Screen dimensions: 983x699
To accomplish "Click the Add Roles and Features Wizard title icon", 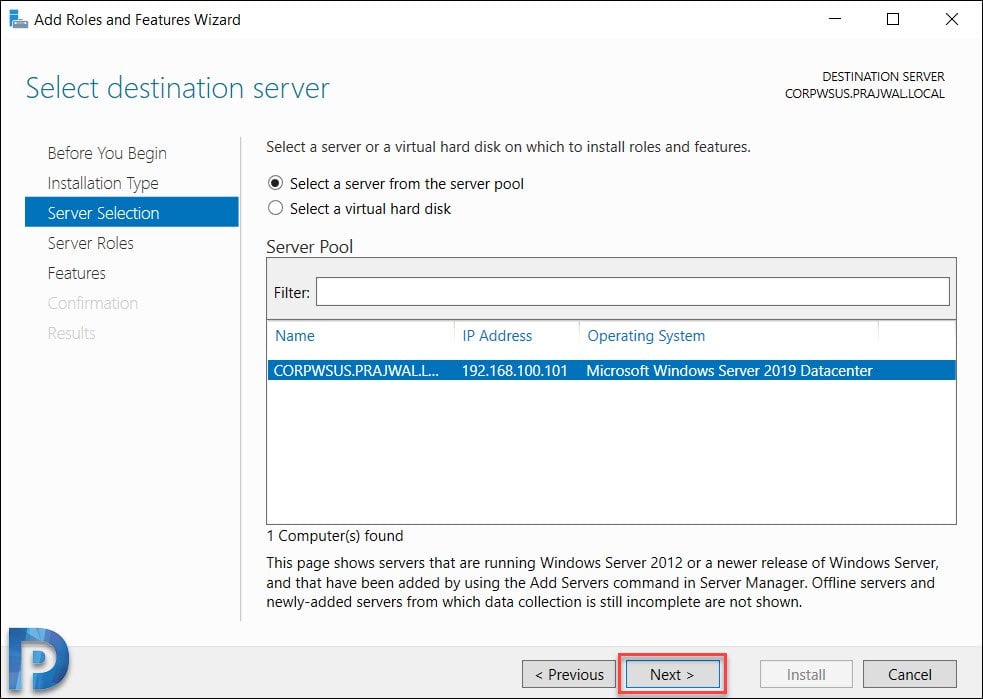I will click(18, 19).
